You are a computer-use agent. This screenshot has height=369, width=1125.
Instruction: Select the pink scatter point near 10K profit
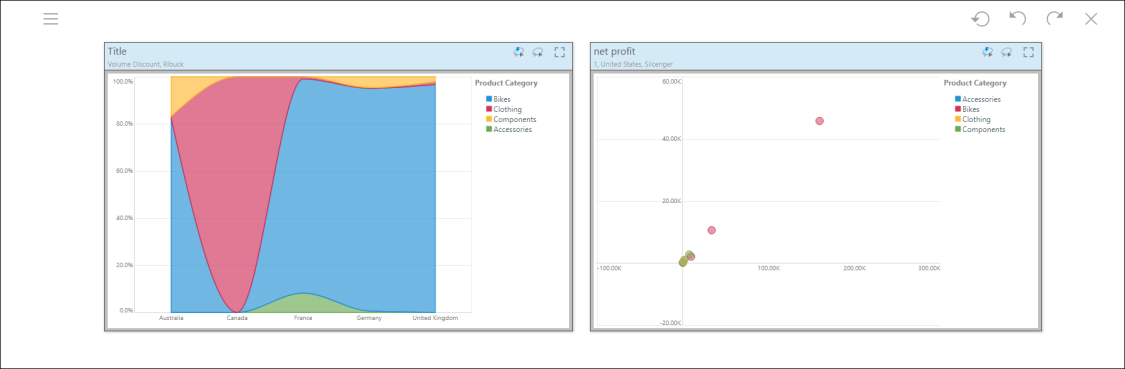[712, 230]
